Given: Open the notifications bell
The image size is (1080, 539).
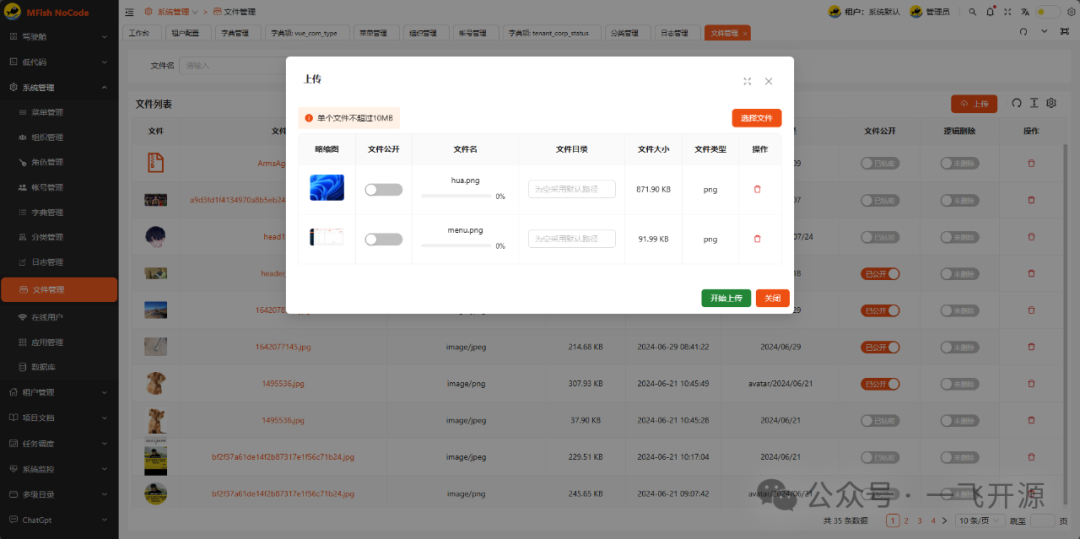Looking at the screenshot, I should click(x=990, y=12).
